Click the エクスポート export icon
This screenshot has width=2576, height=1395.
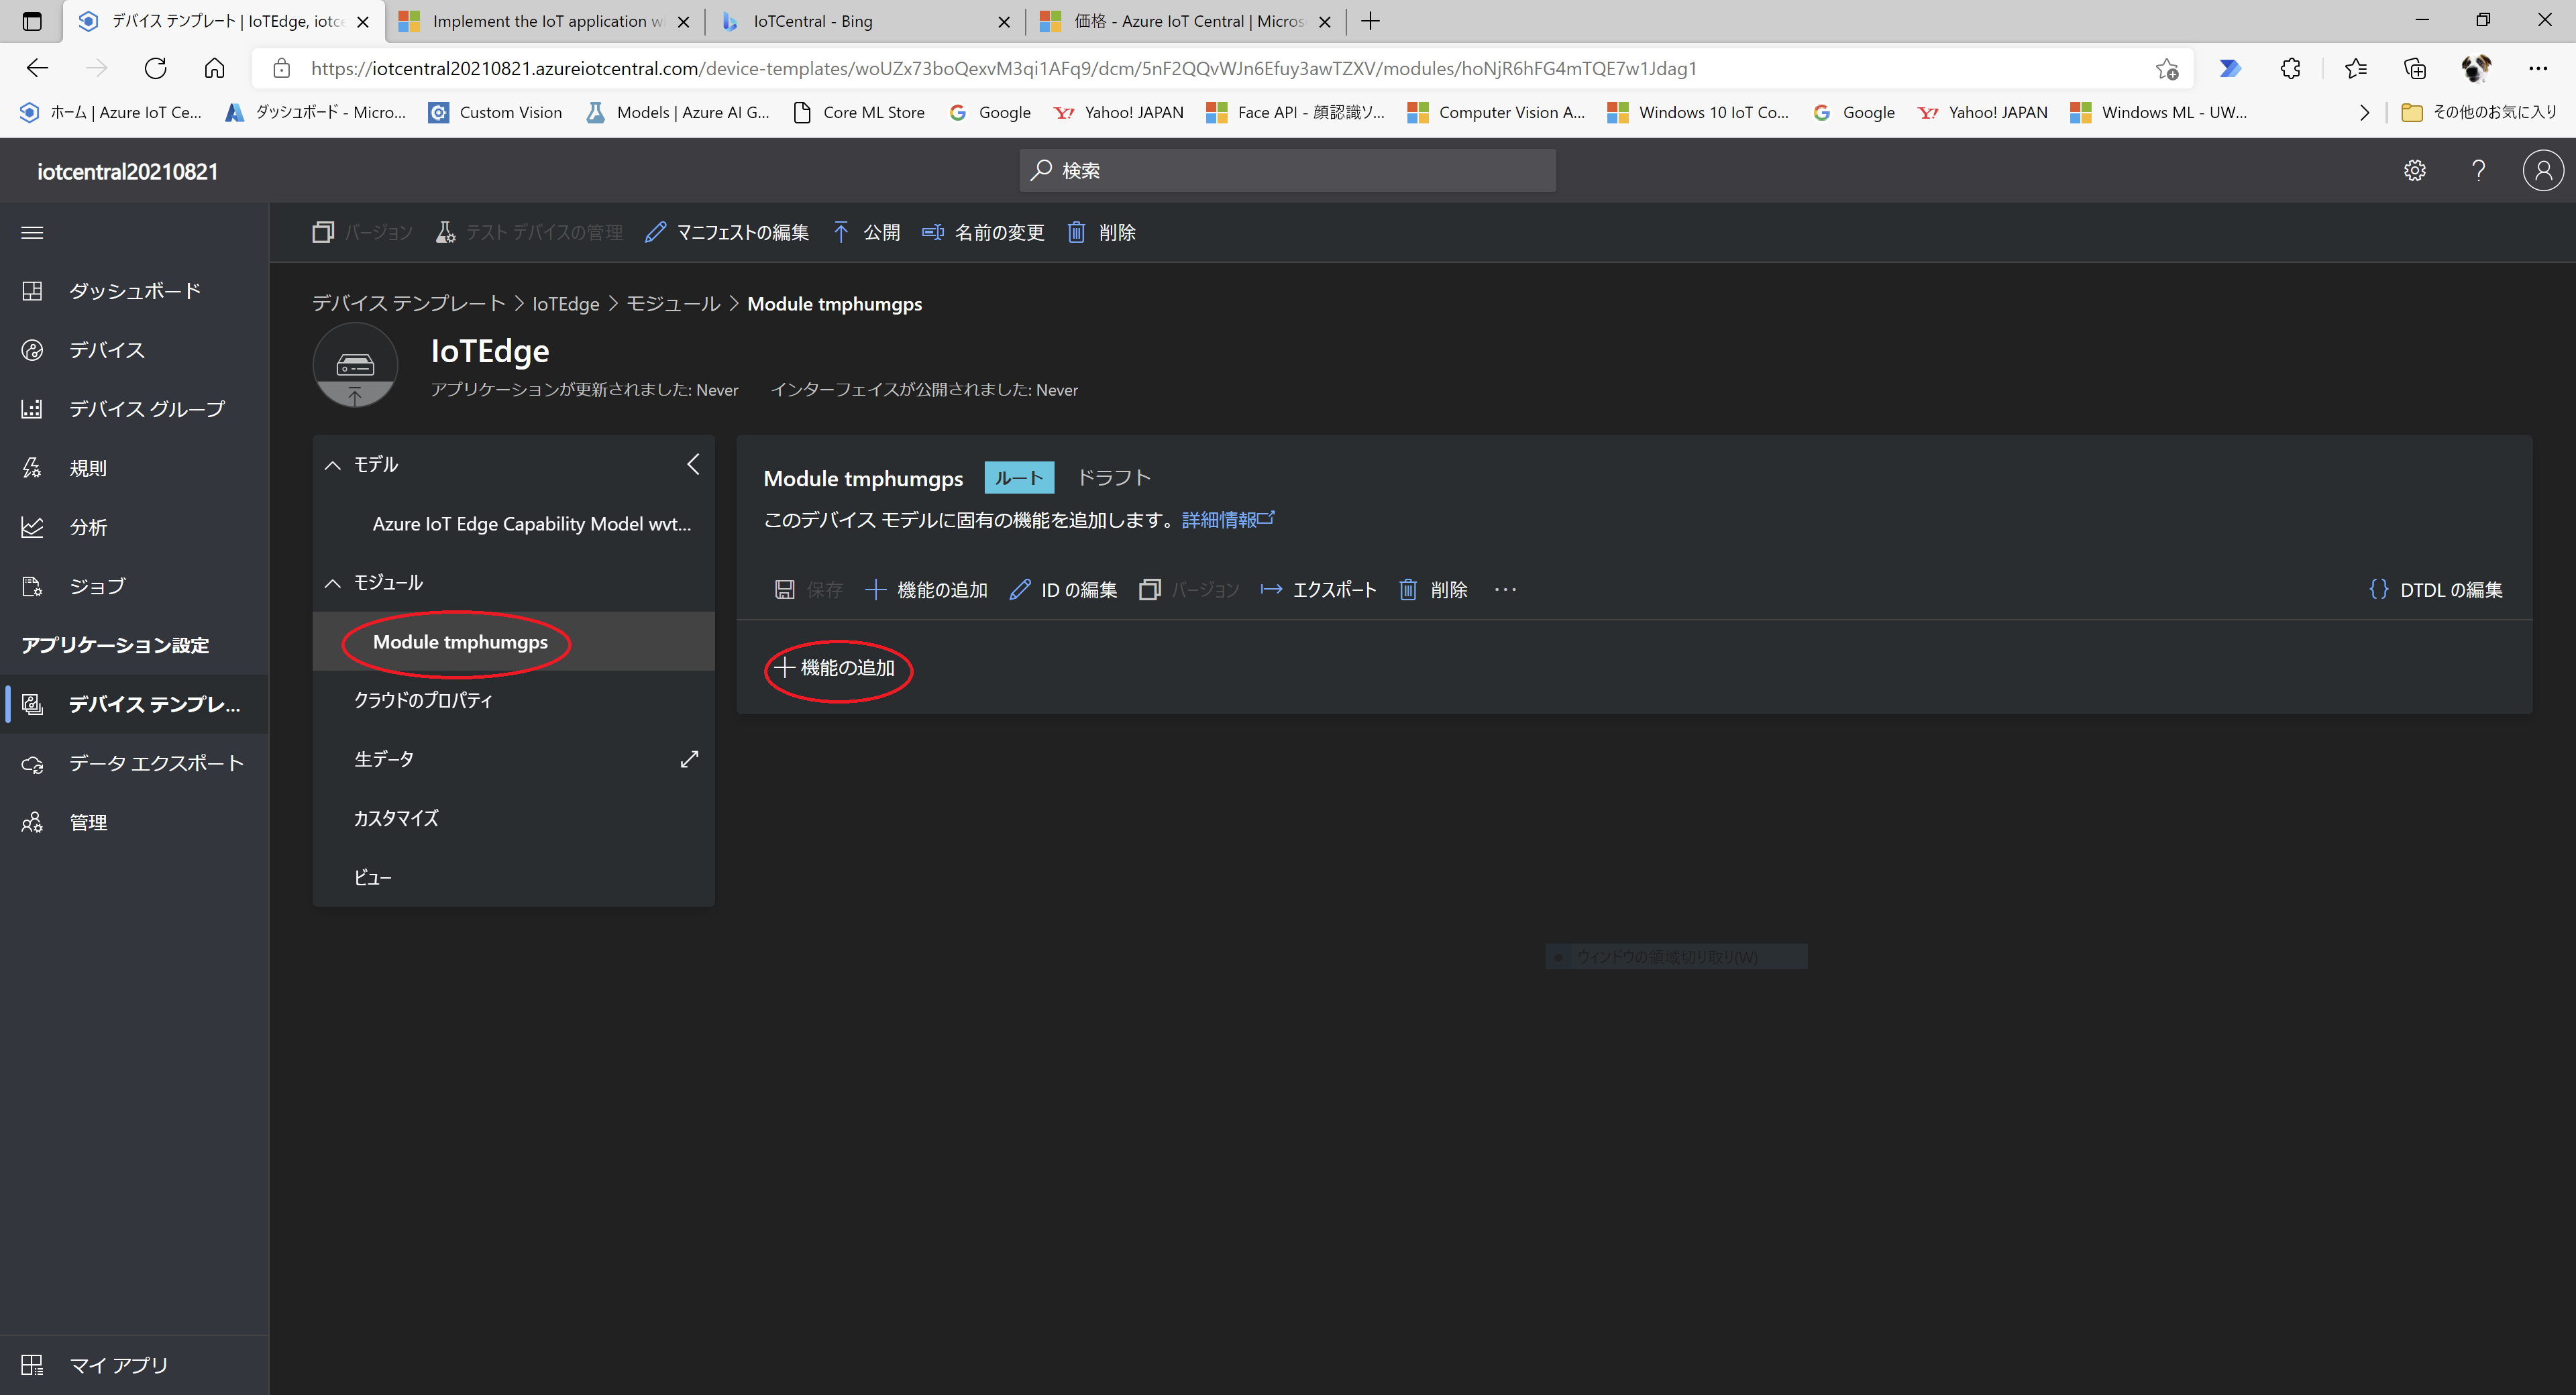pos(1271,590)
